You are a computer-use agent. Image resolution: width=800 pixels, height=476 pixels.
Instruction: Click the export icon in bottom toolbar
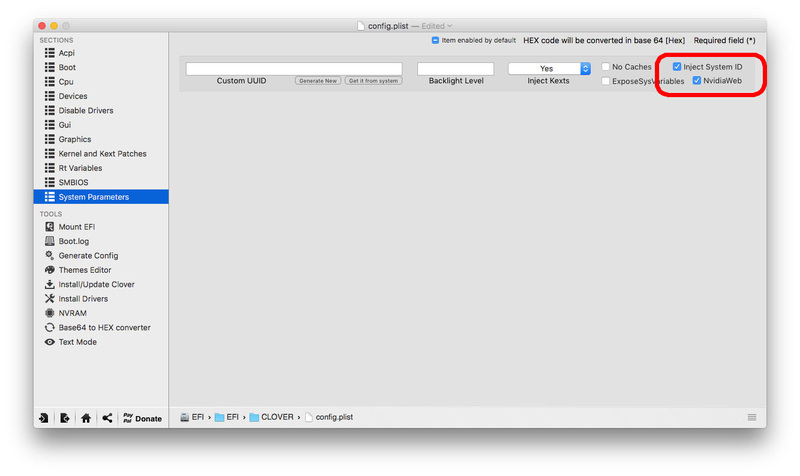(65, 418)
